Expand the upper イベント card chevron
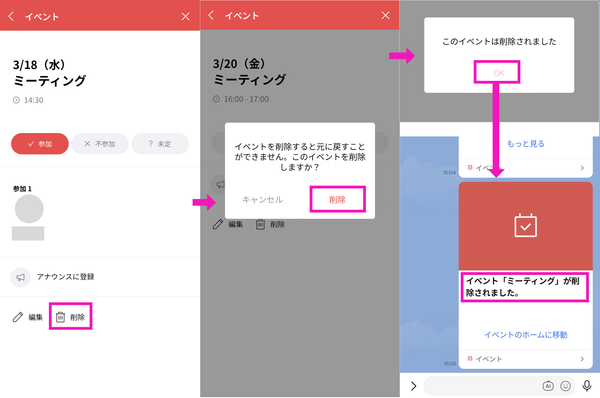Viewport: 600px width, 398px height. [x=582, y=168]
